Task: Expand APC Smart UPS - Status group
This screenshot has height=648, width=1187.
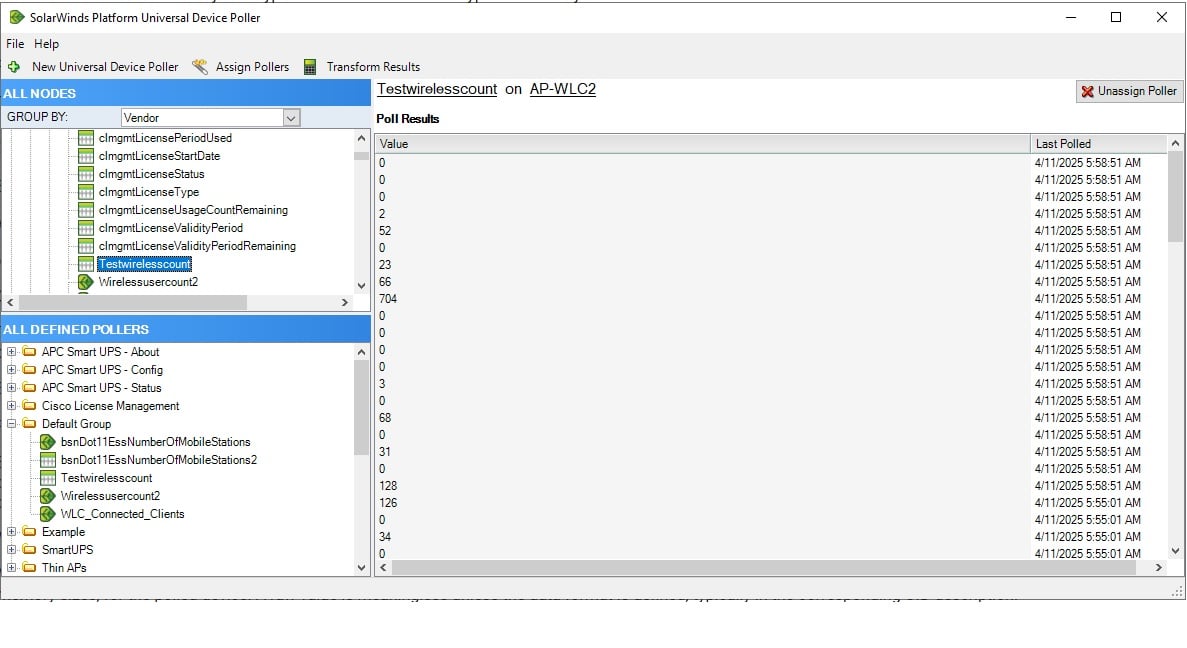Action: [x=11, y=388]
